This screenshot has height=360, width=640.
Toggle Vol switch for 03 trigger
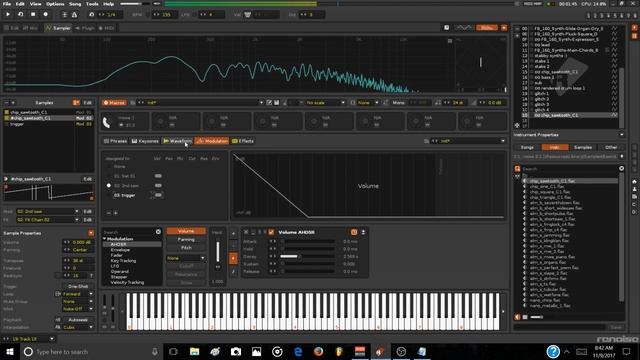pyautogui.click(x=158, y=195)
